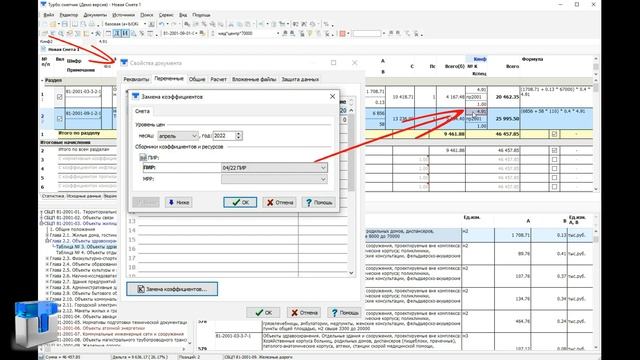Click OK in the Свойства документа dialog
Screen dimensions: 640x360
[263, 312]
